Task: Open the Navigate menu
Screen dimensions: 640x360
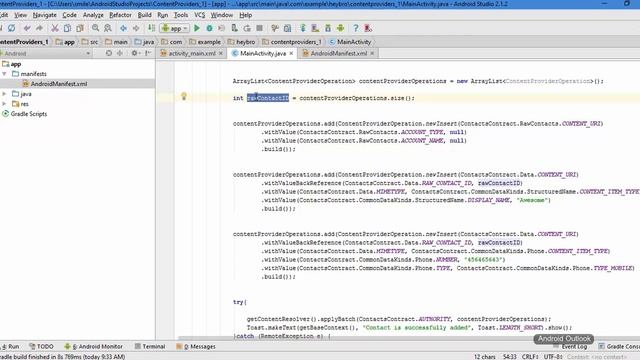Action: [44, 15]
